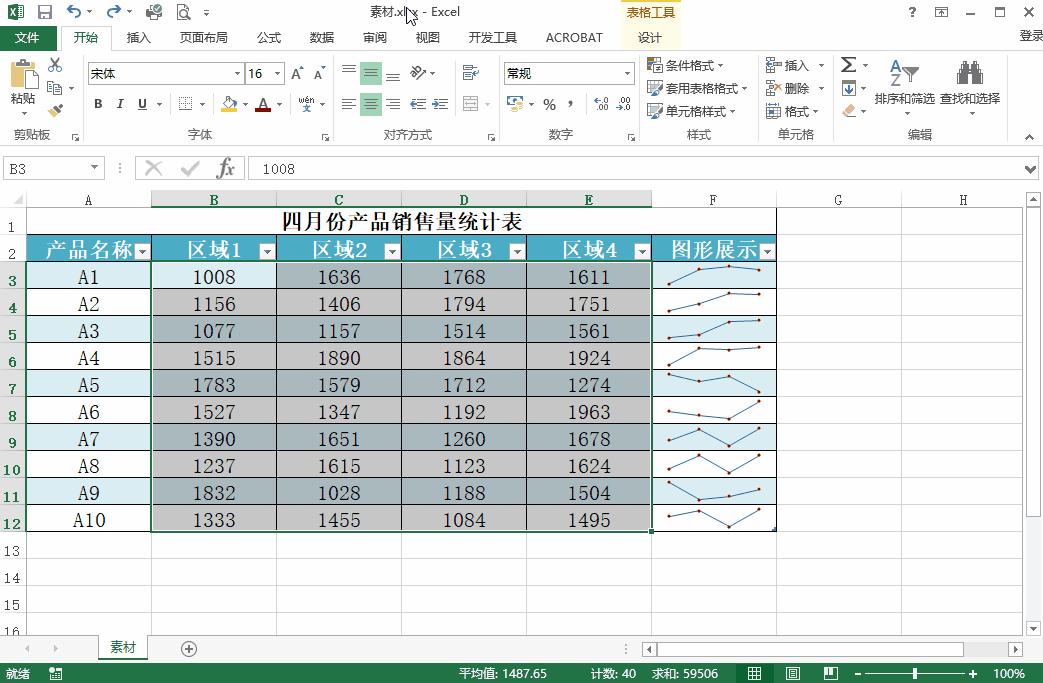The image size is (1043, 683).
Task: Increase decimal places
Action: pos(601,104)
